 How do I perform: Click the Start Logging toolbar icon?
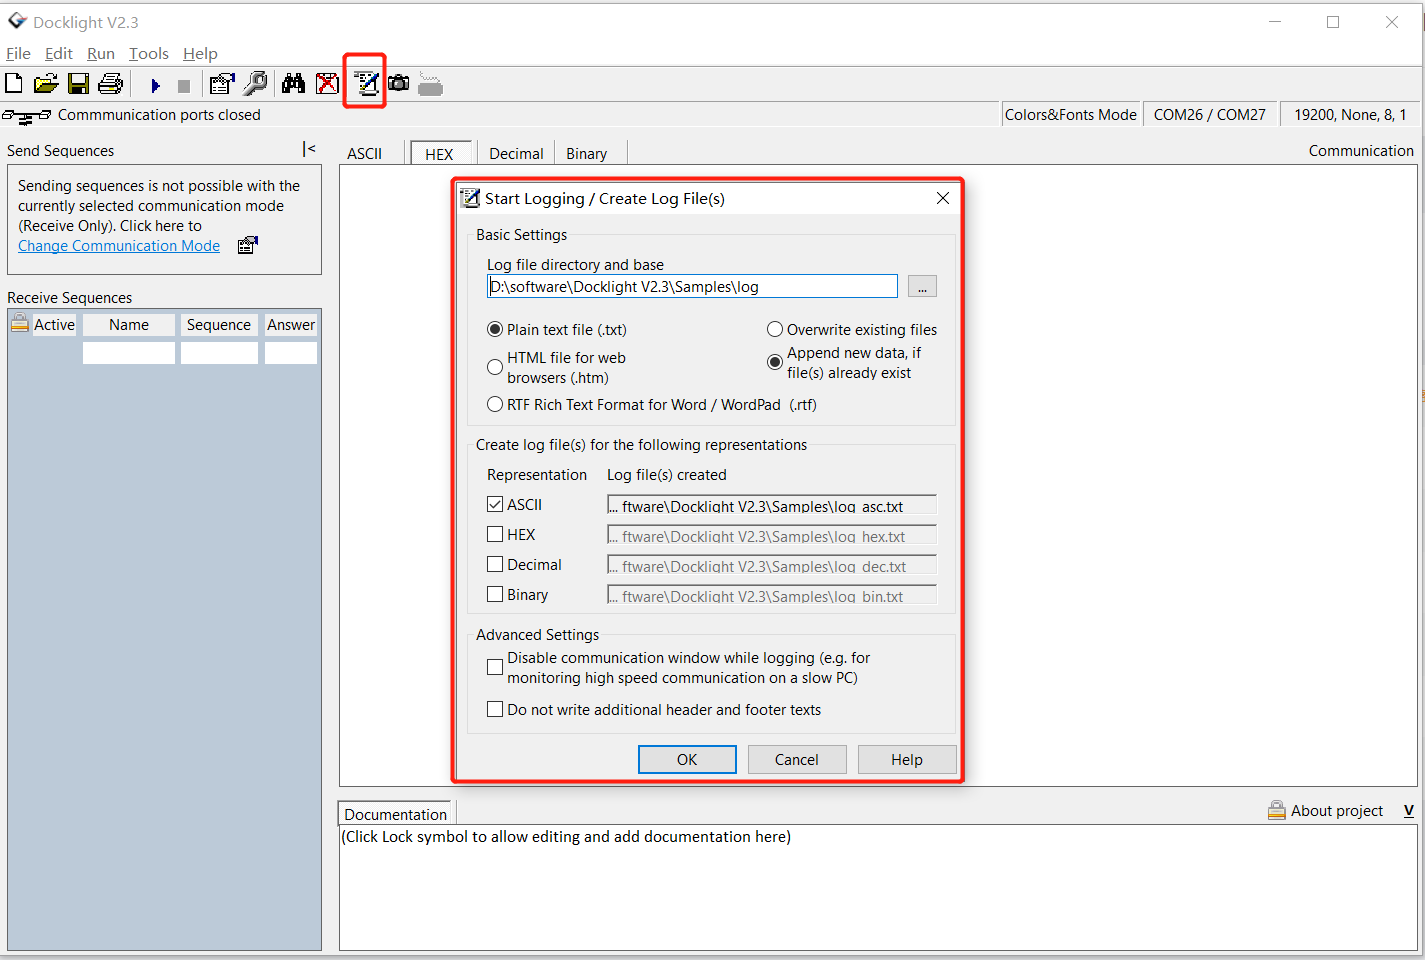(366, 84)
